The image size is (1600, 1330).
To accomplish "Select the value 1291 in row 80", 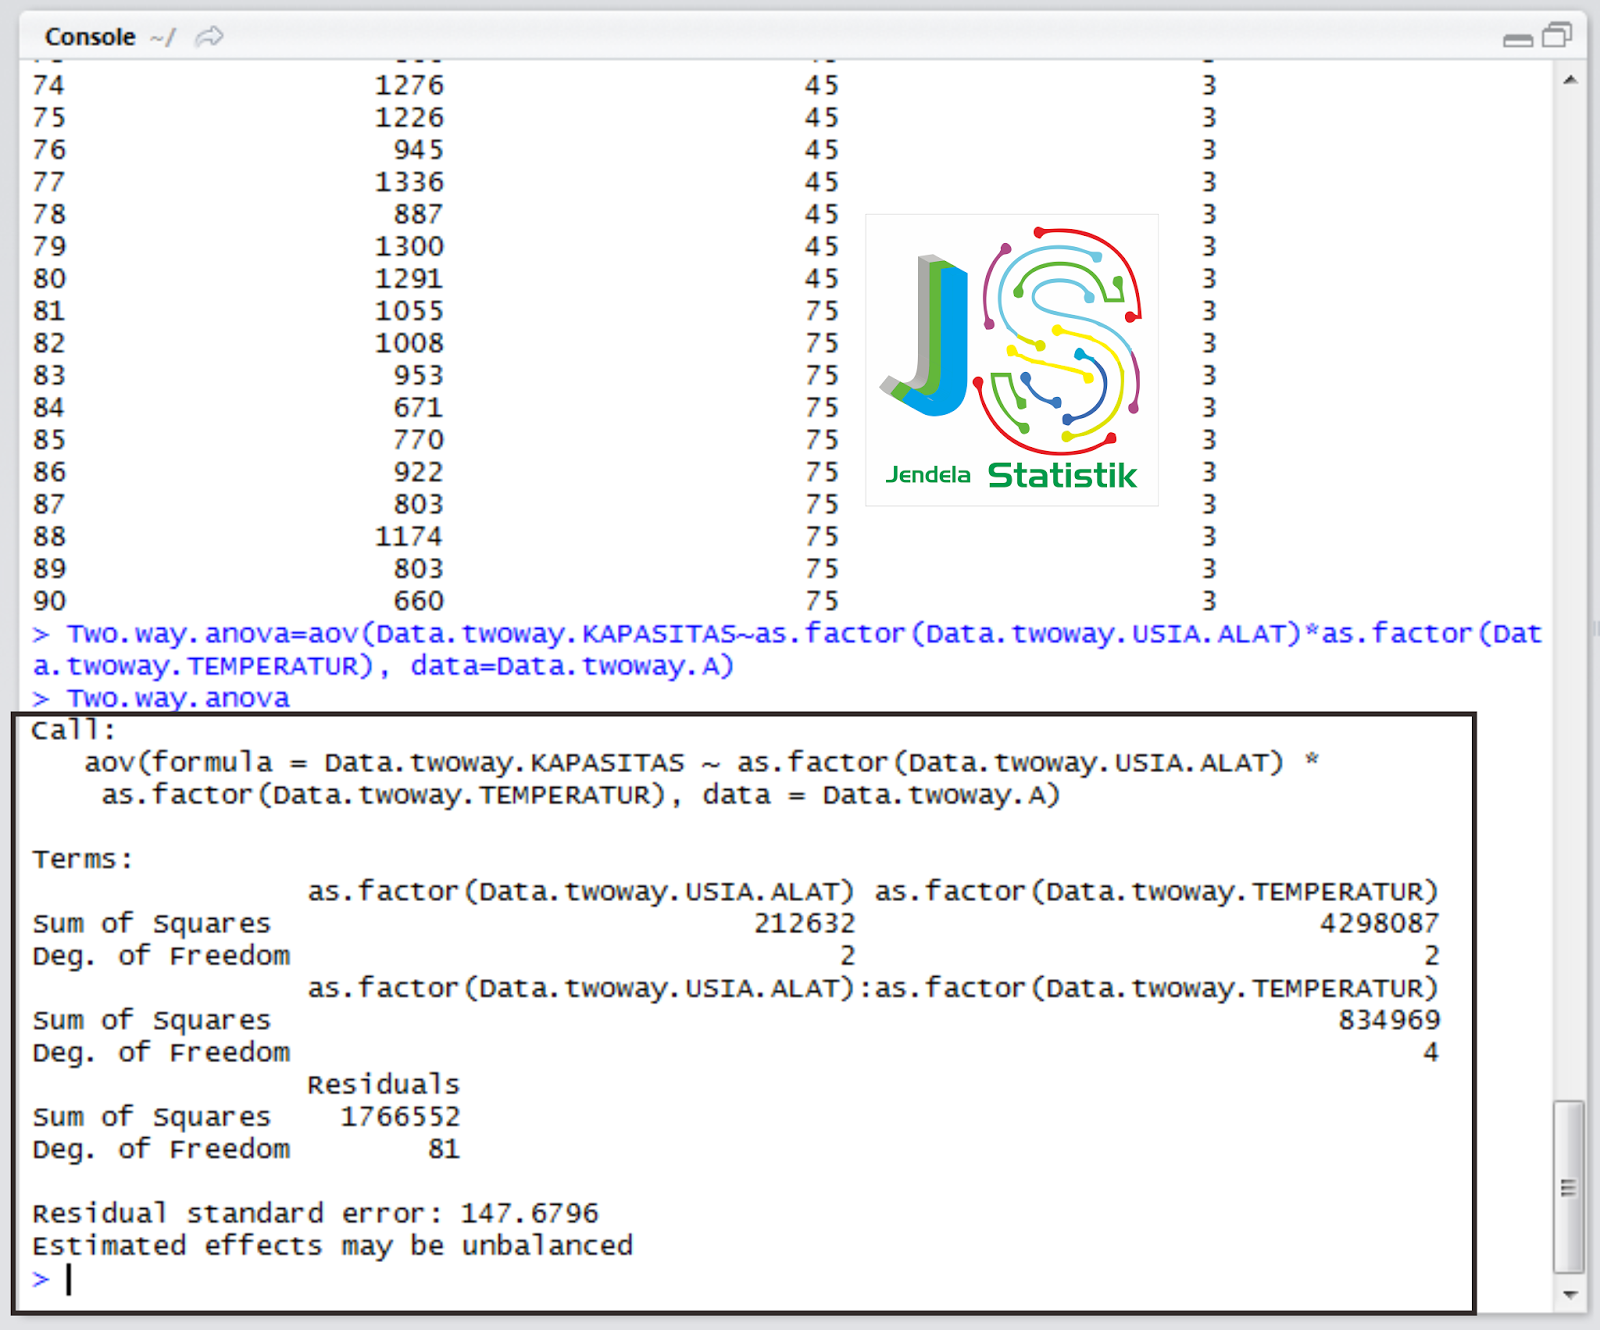I will pyautogui.click(x=409, y=278).
